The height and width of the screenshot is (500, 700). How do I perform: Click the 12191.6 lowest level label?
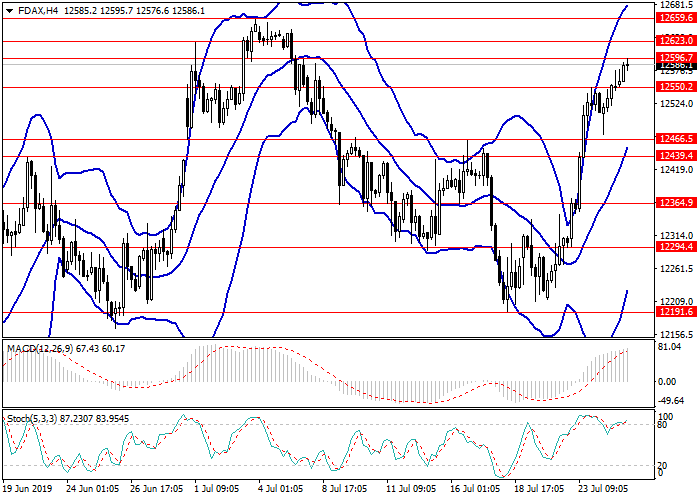pyautogui.click(x=676, y=312)
